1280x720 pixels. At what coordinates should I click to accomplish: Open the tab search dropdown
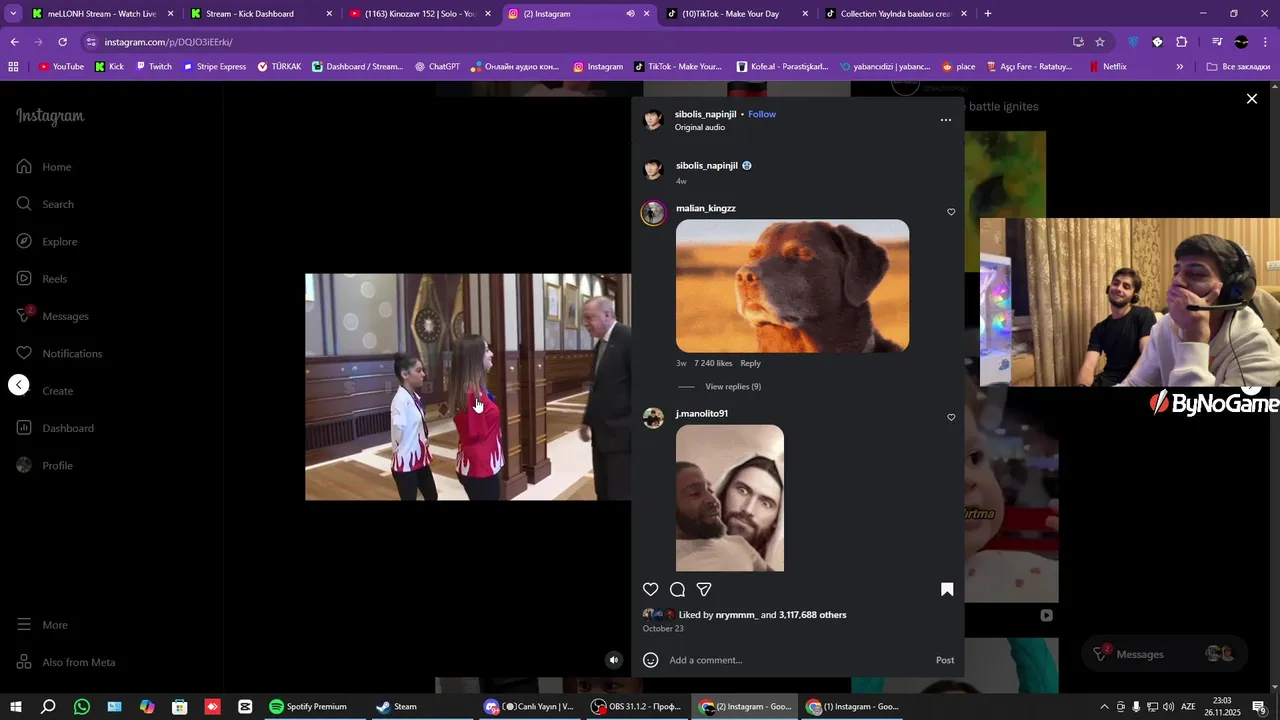13,14
